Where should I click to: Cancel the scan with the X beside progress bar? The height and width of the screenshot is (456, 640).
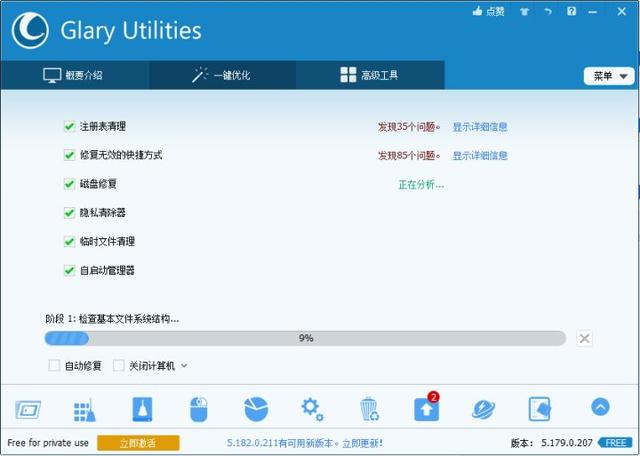tap(584, 338)
